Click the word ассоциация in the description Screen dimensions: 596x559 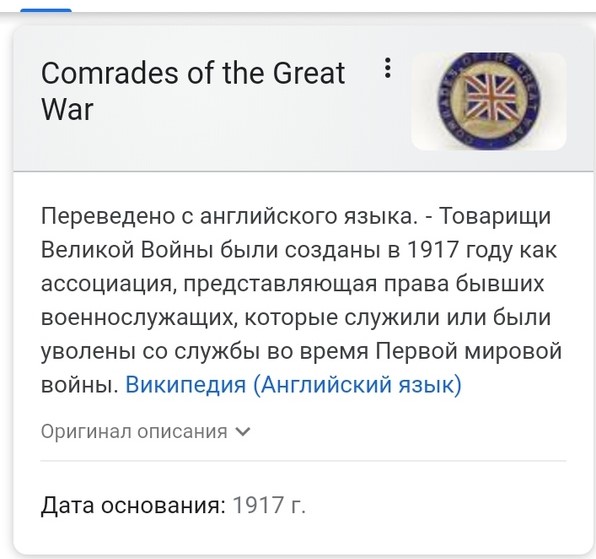tap(109, 283)
